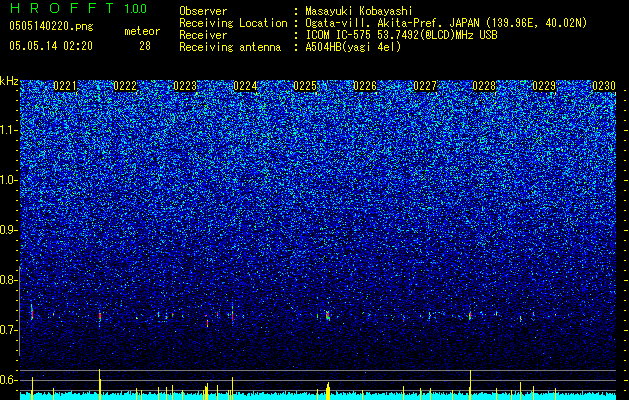
Task: Select observer name Masayuki Kobayashi
Action: click(x=359, y=11)
